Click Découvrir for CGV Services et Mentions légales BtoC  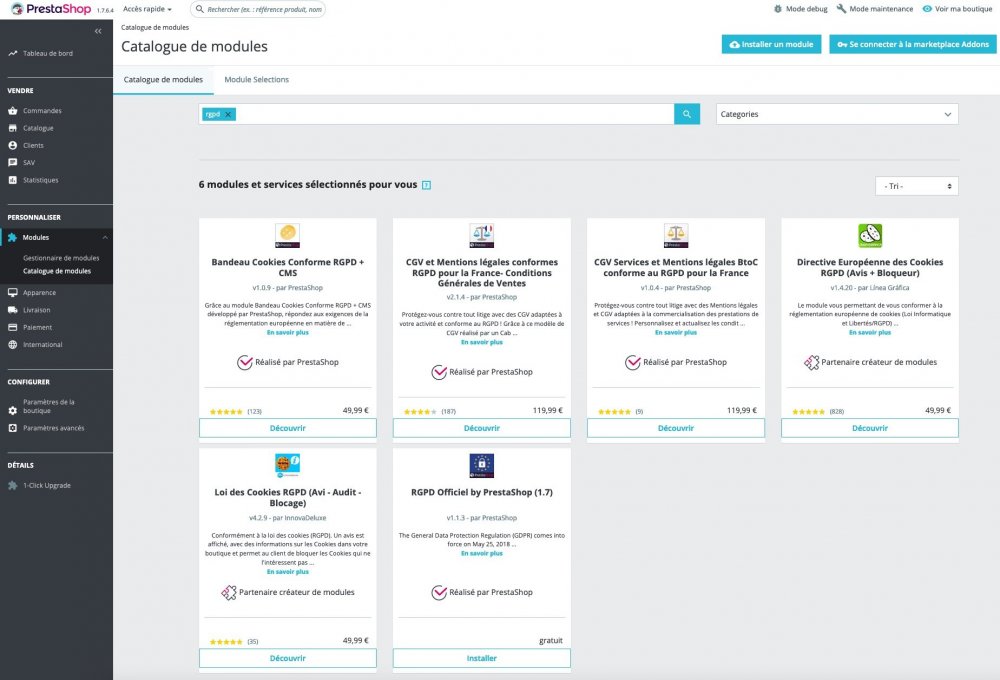pos(675,428)
